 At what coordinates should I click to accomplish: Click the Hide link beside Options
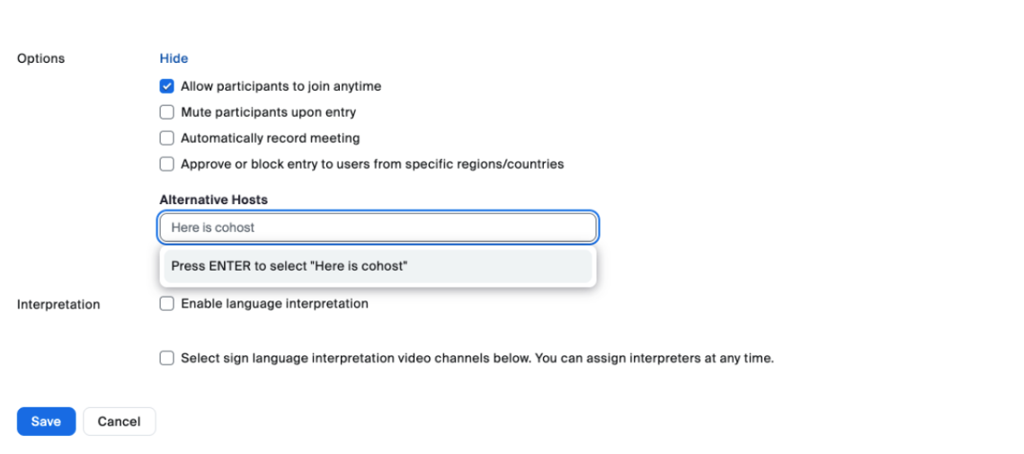click(x=173, y=59)
